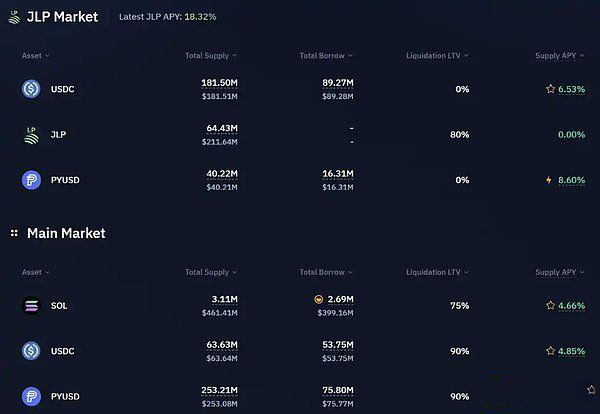
Task: Click the JLP token icon in asset list
Action: 31,134
